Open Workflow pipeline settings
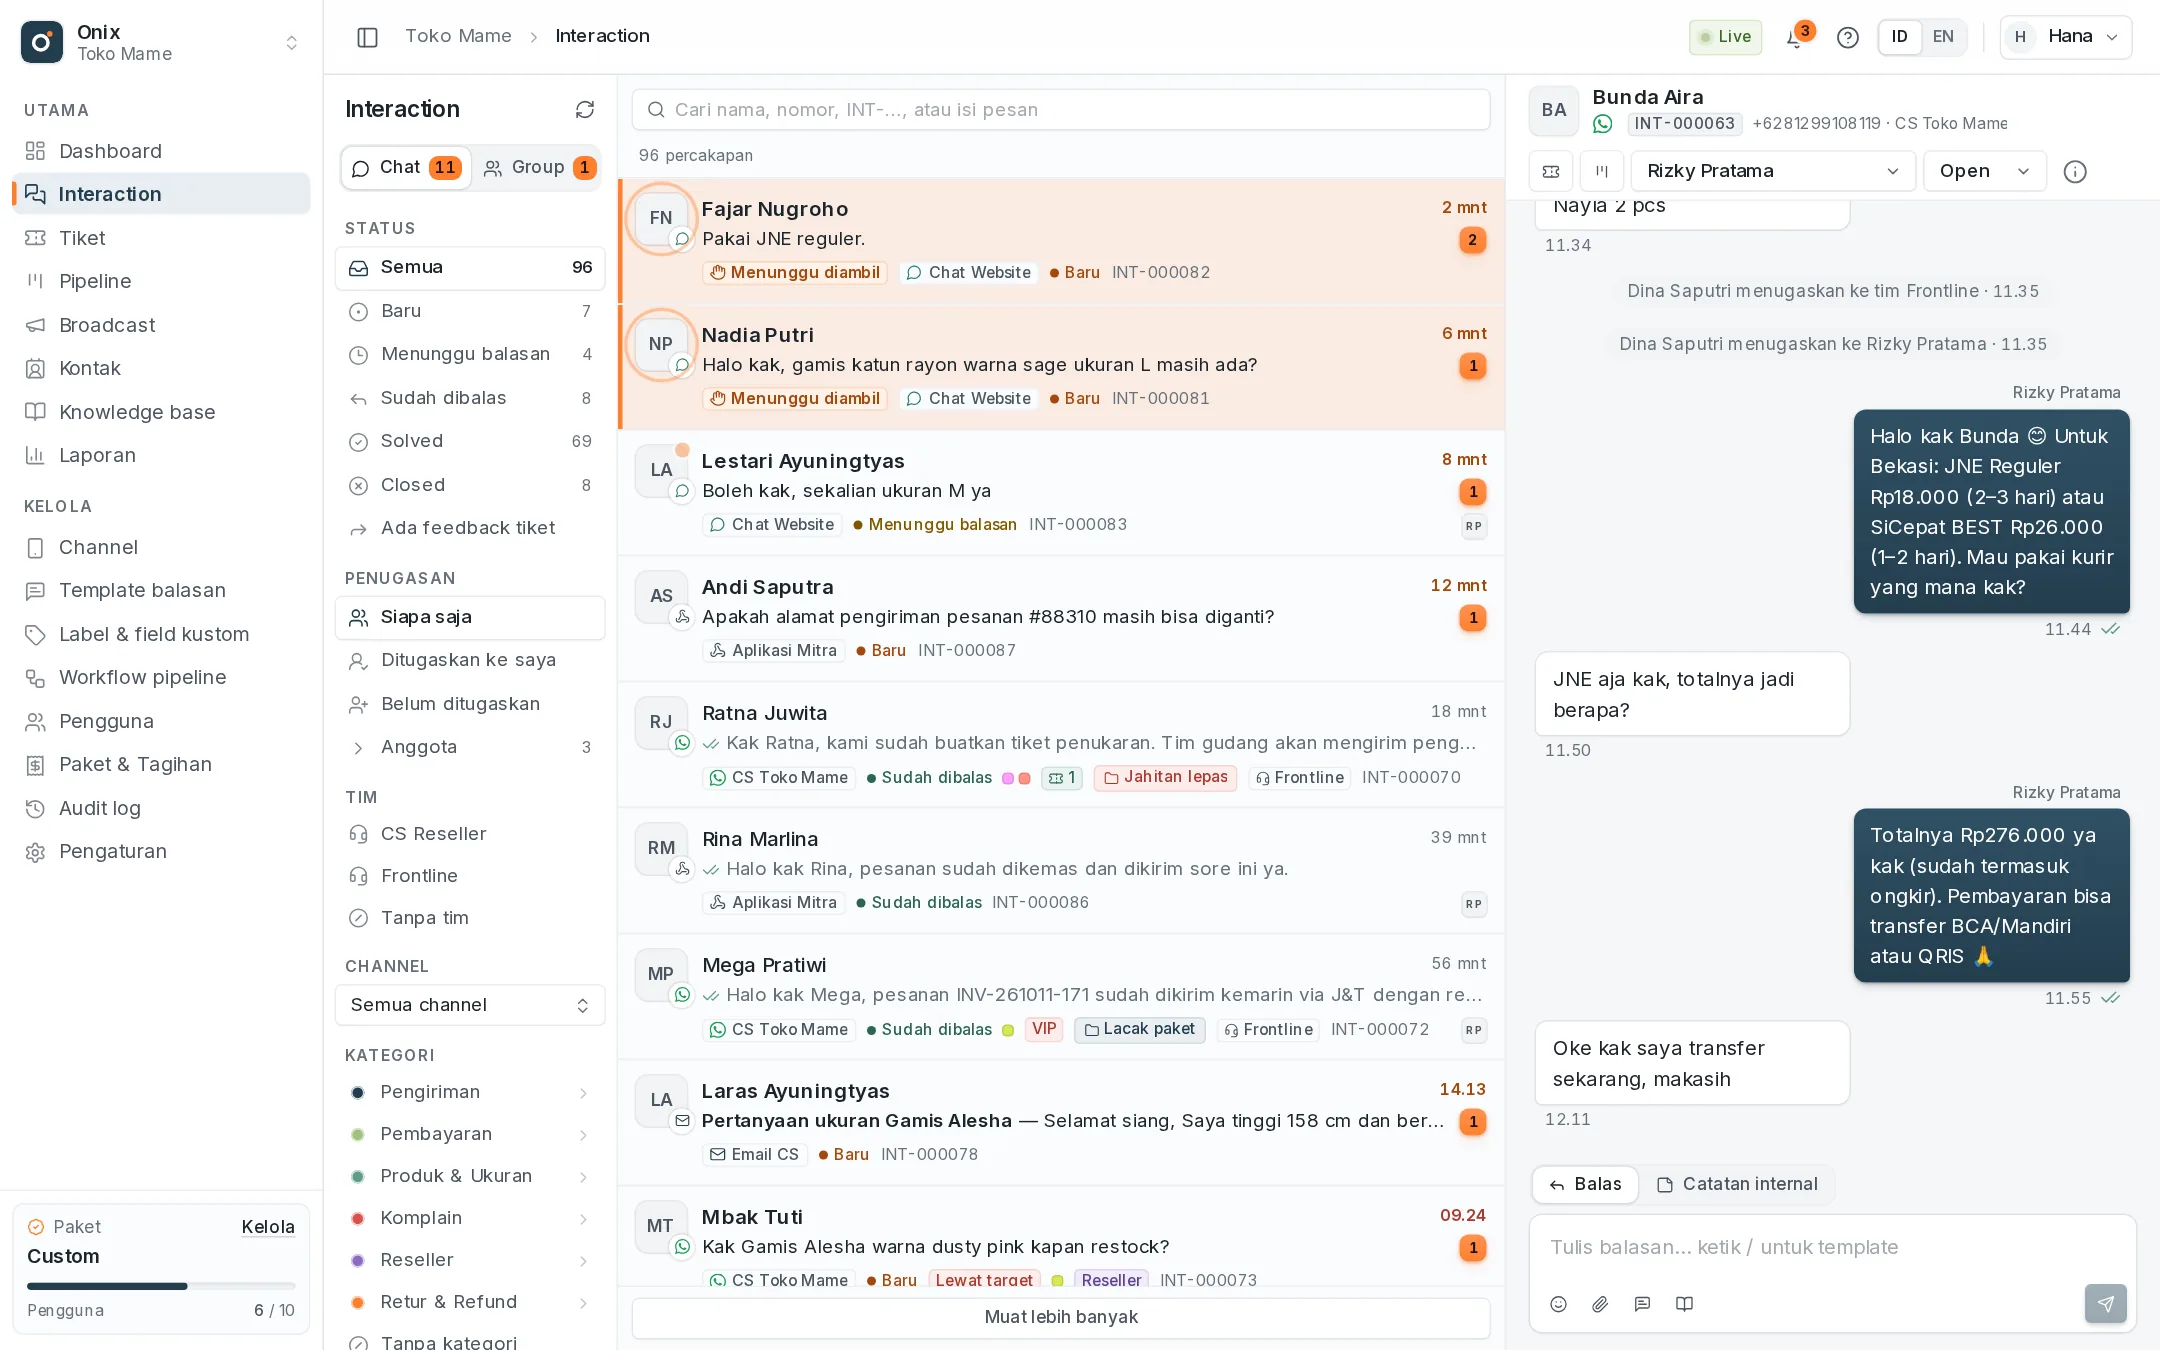This screenshot has height=1350, width=2160. coord(161,677)
